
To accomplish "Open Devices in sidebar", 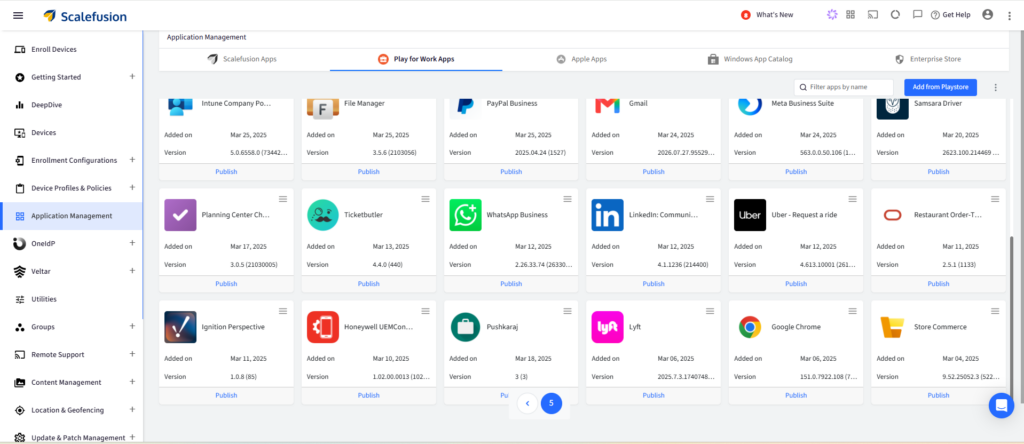I will (44, 133).
